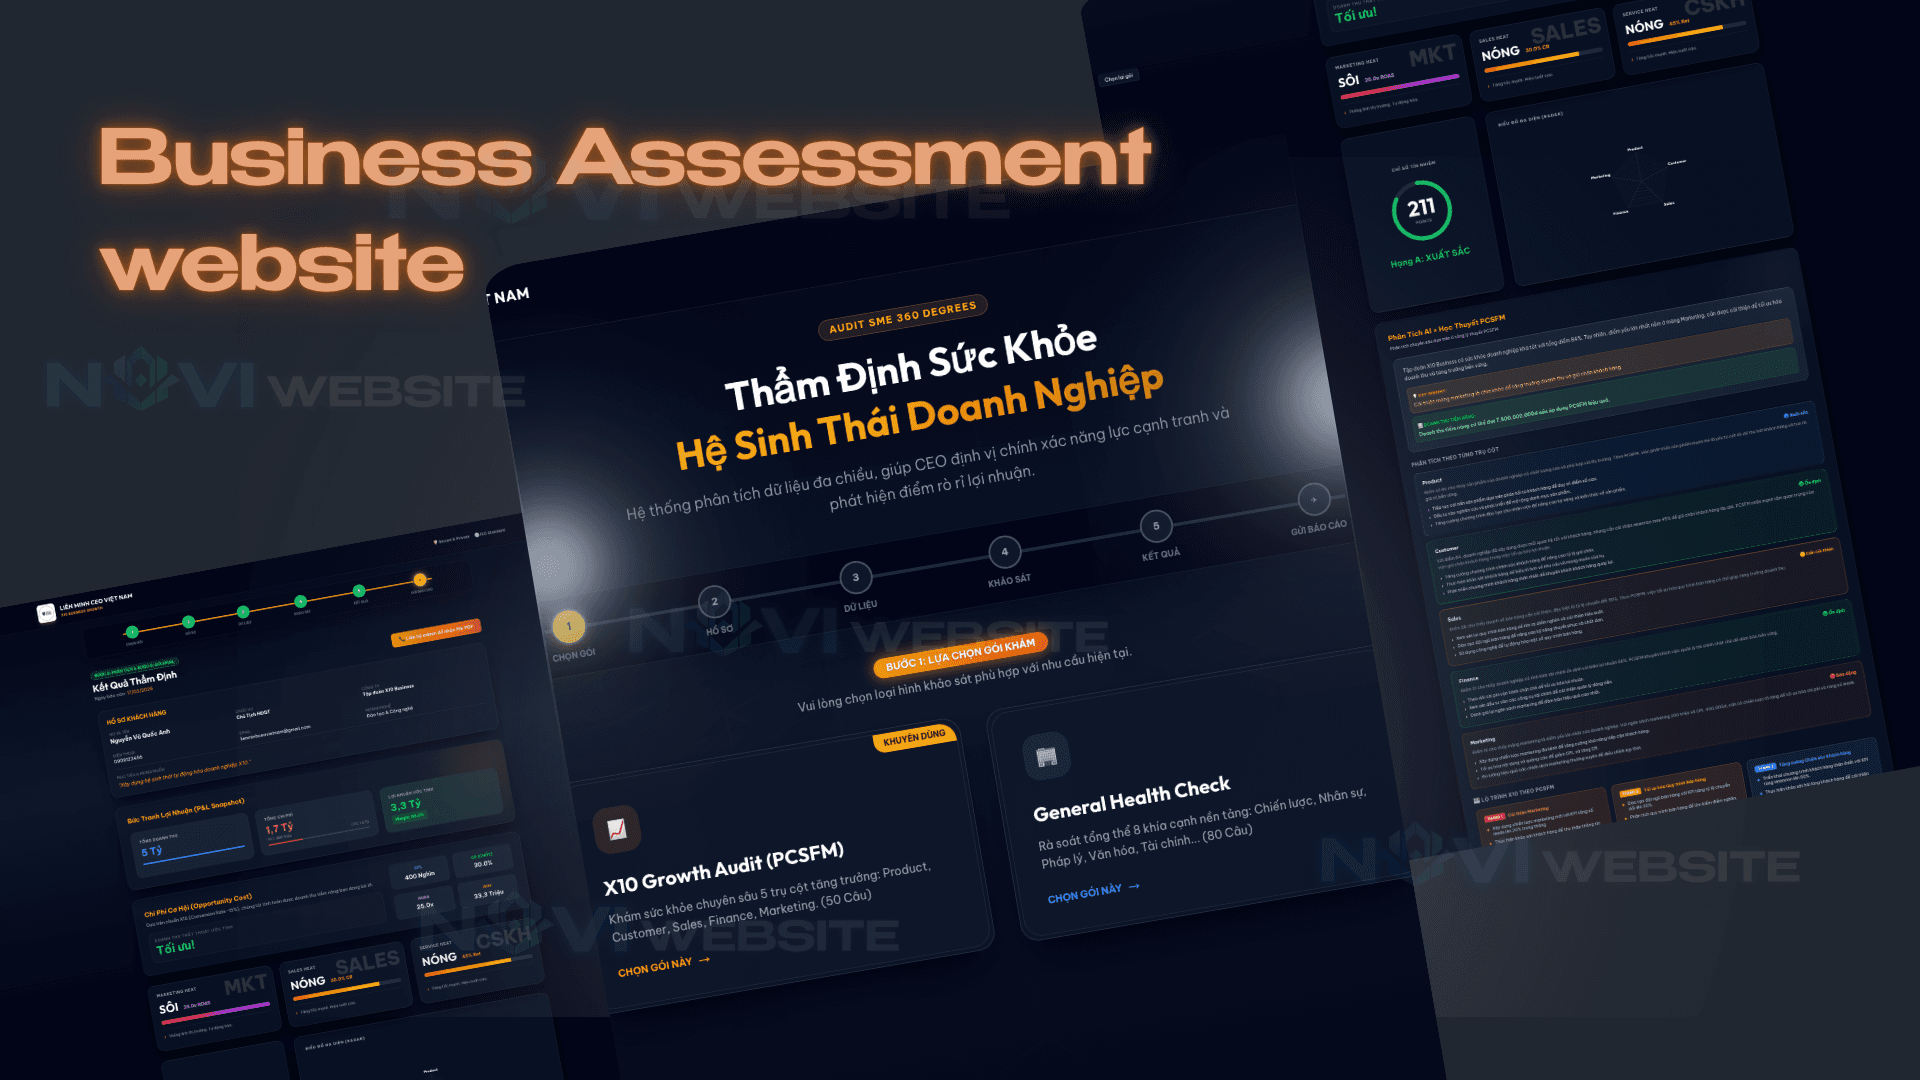Click the Chọn lại gói button in right mockup
The height and width of the screenshot is (1080, 1920).
[1119, 77]
